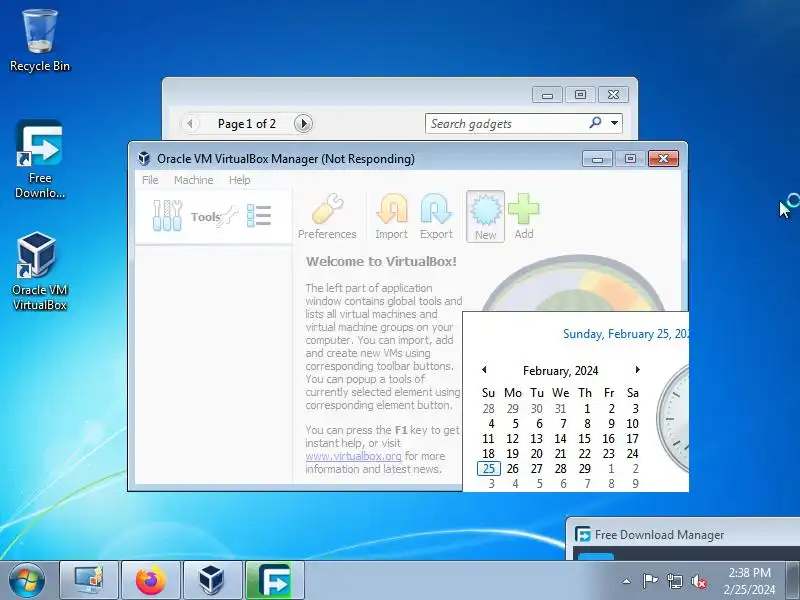
Task: Click the search magnifier in gadgets window
Action: coord(595,123)
